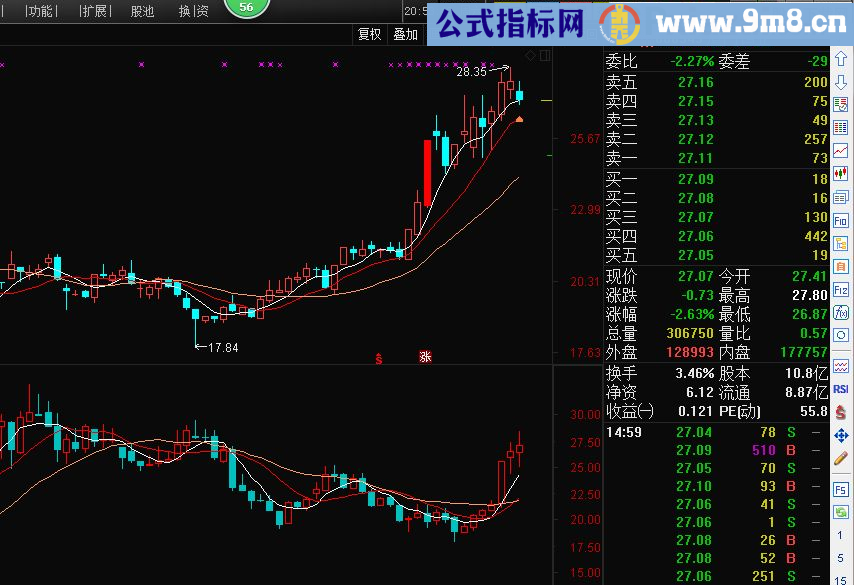
Task: Select the 5-minute period button
Action: (x=840, y=558)
